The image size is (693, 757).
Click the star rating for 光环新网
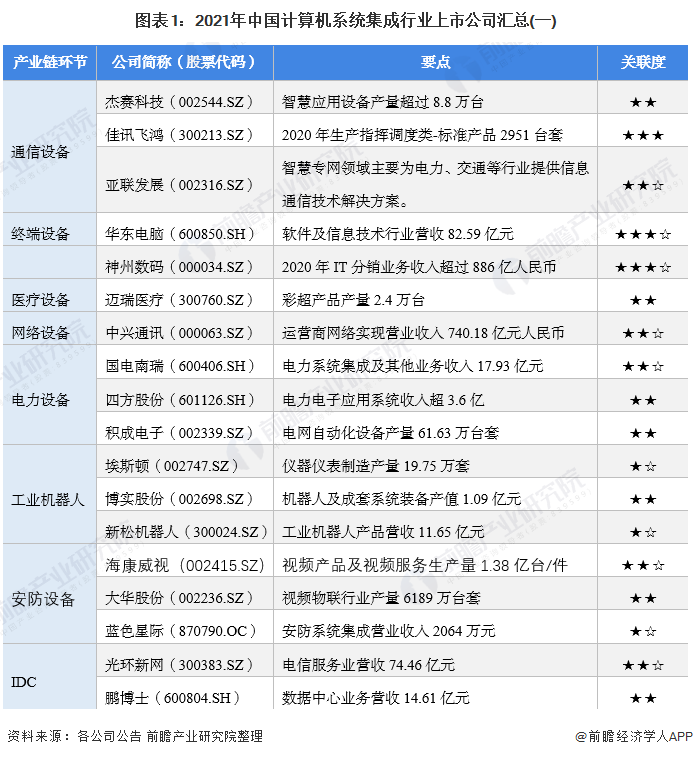pos(643,664)
